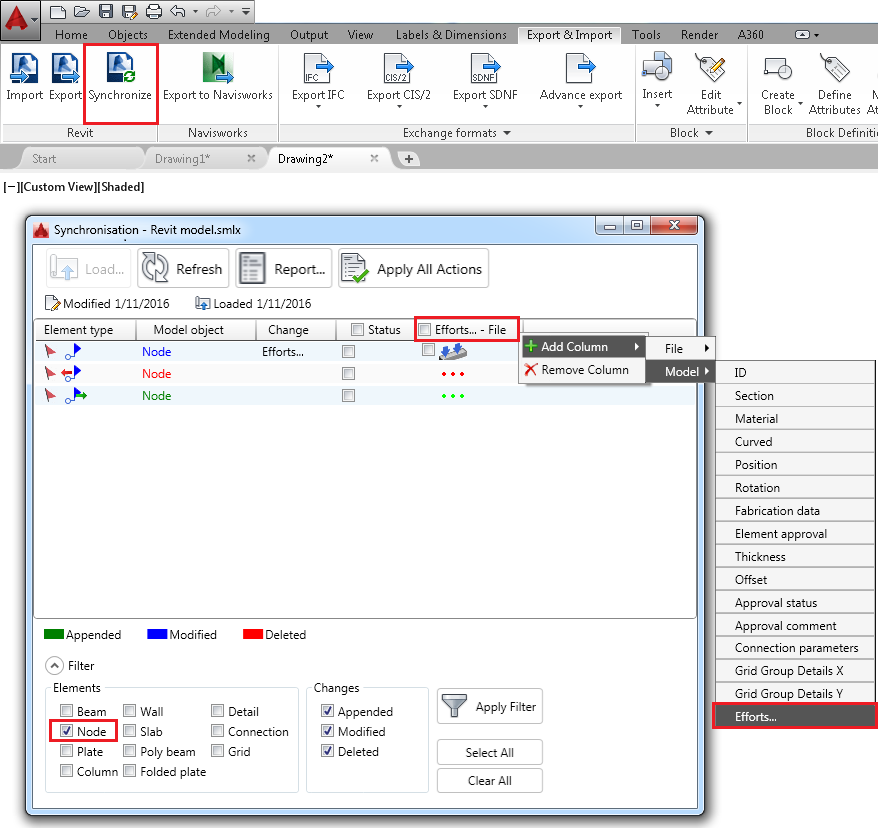Tick the Status checkbox of green Node row
This screenshot has height=828, width=878.
pyautogui.click(x=348, y=396)
